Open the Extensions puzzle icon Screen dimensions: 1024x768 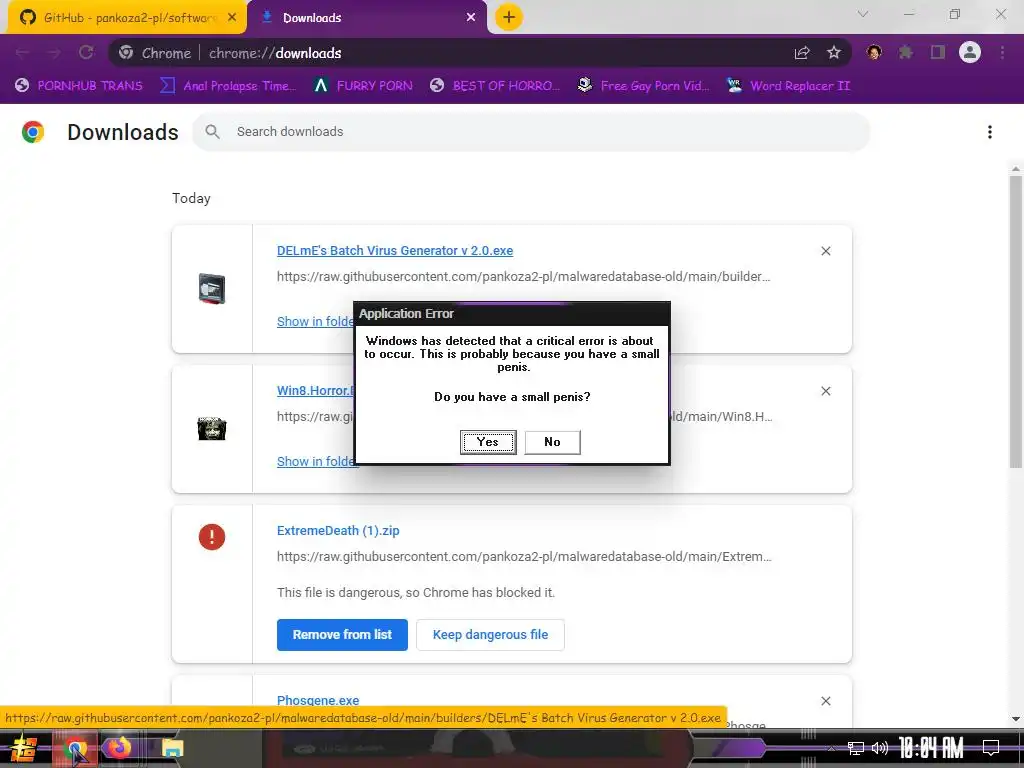coord(906,53)
